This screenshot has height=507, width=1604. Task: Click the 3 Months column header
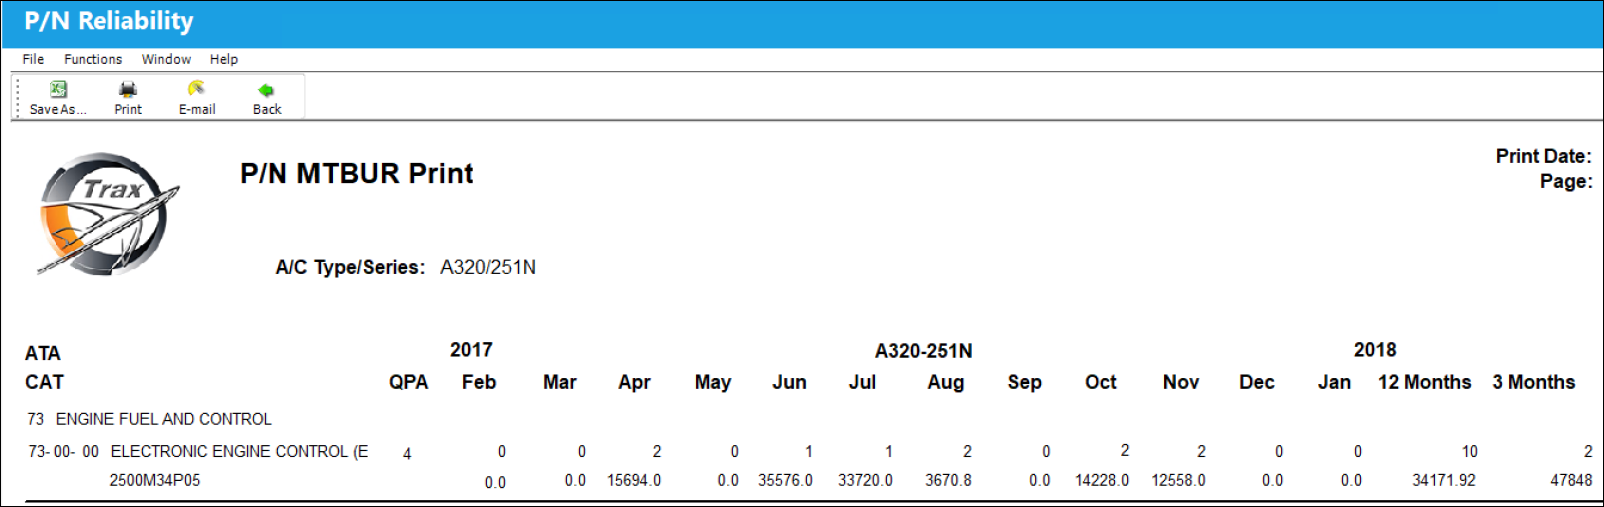(1533, 382)
